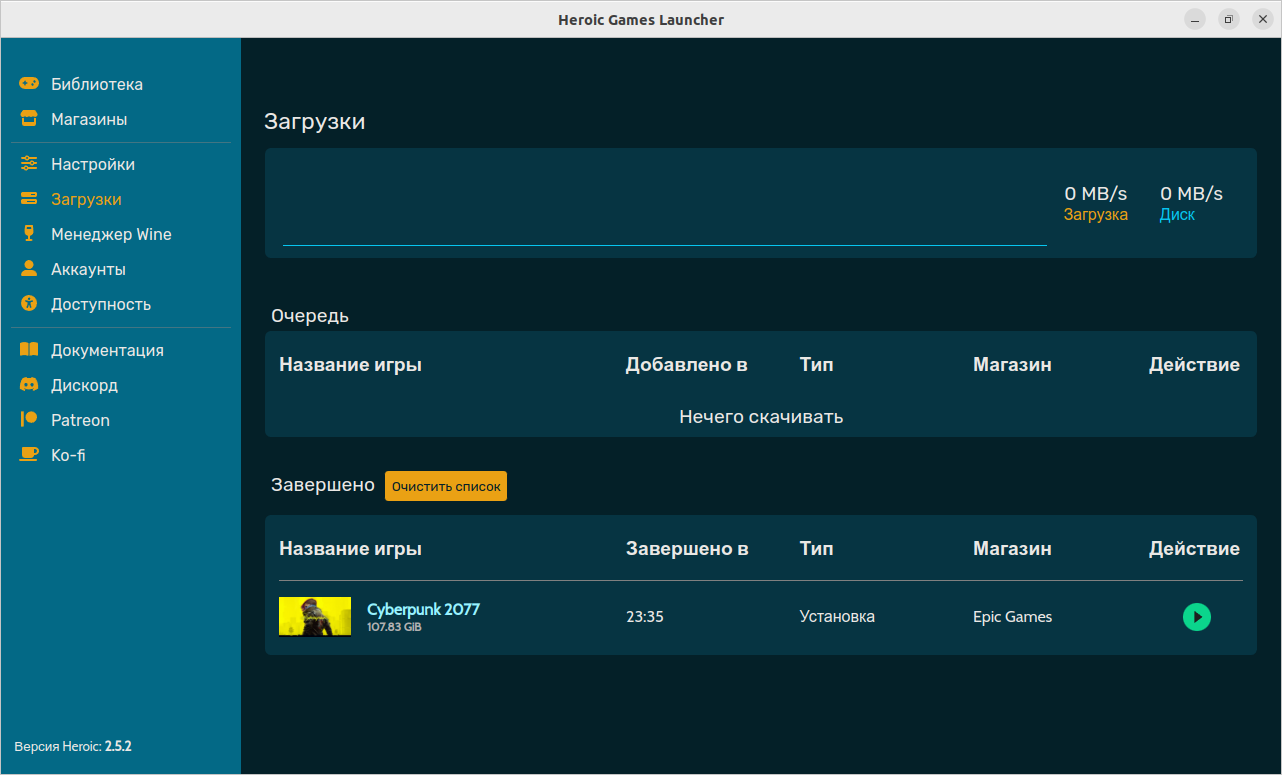This screenshot has height=775, width=1282.
Task: Open the Cyberpunk 2077 game title
Action: click(x=423, y=609)
